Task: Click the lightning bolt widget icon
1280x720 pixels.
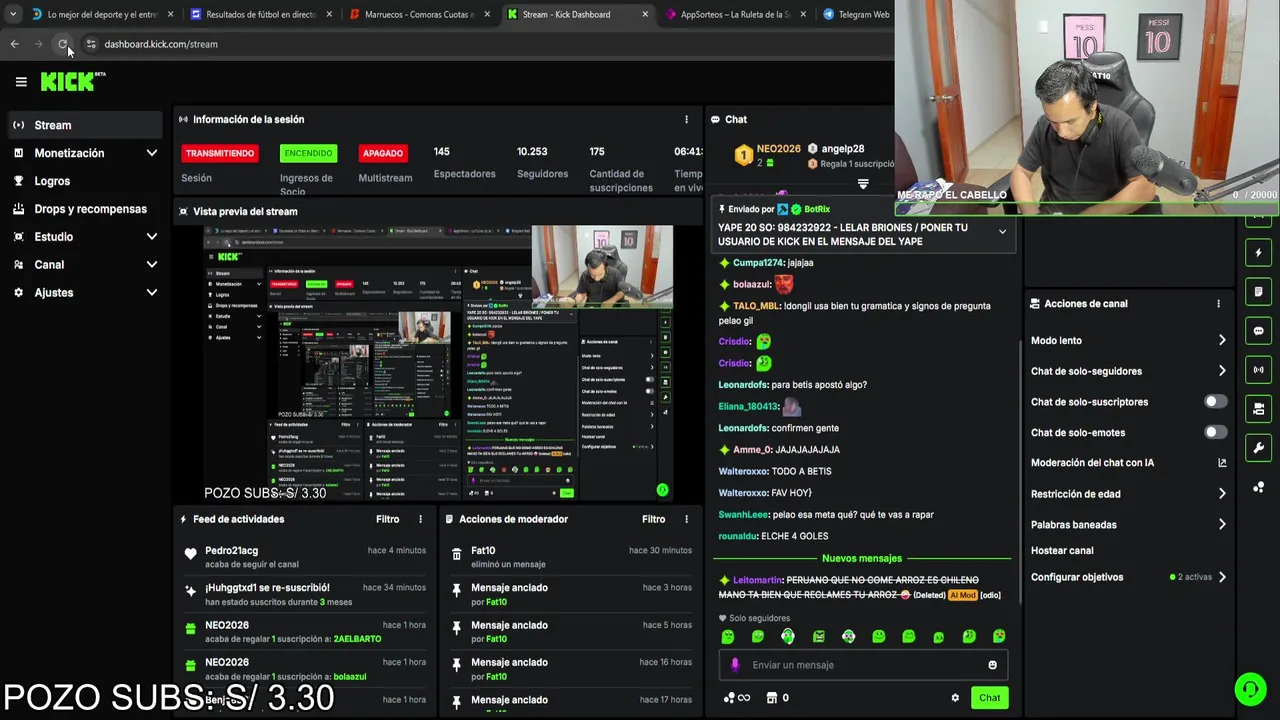Action: click(x=1258, y=253)
